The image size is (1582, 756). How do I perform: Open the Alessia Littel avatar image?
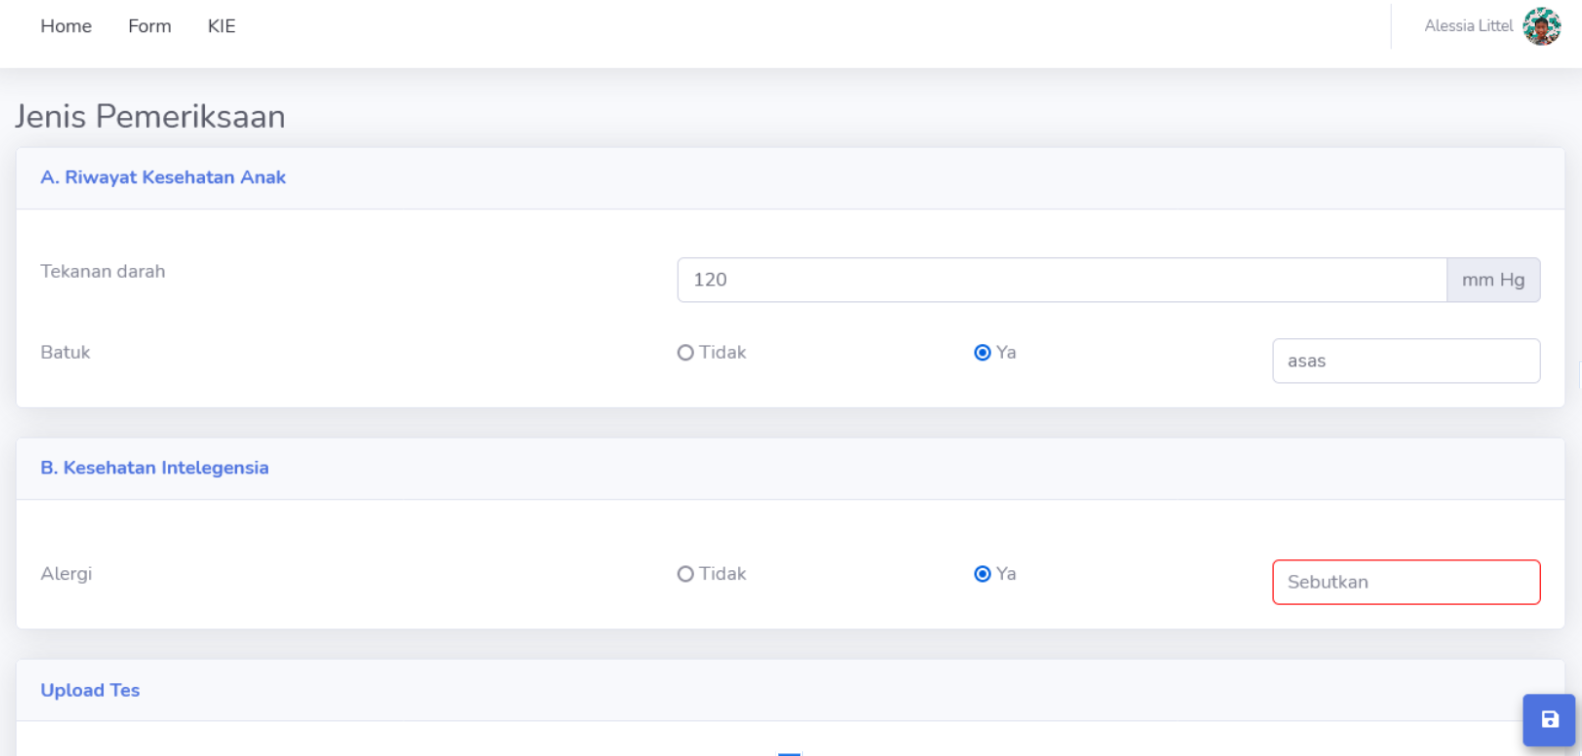pos(1542,27)
